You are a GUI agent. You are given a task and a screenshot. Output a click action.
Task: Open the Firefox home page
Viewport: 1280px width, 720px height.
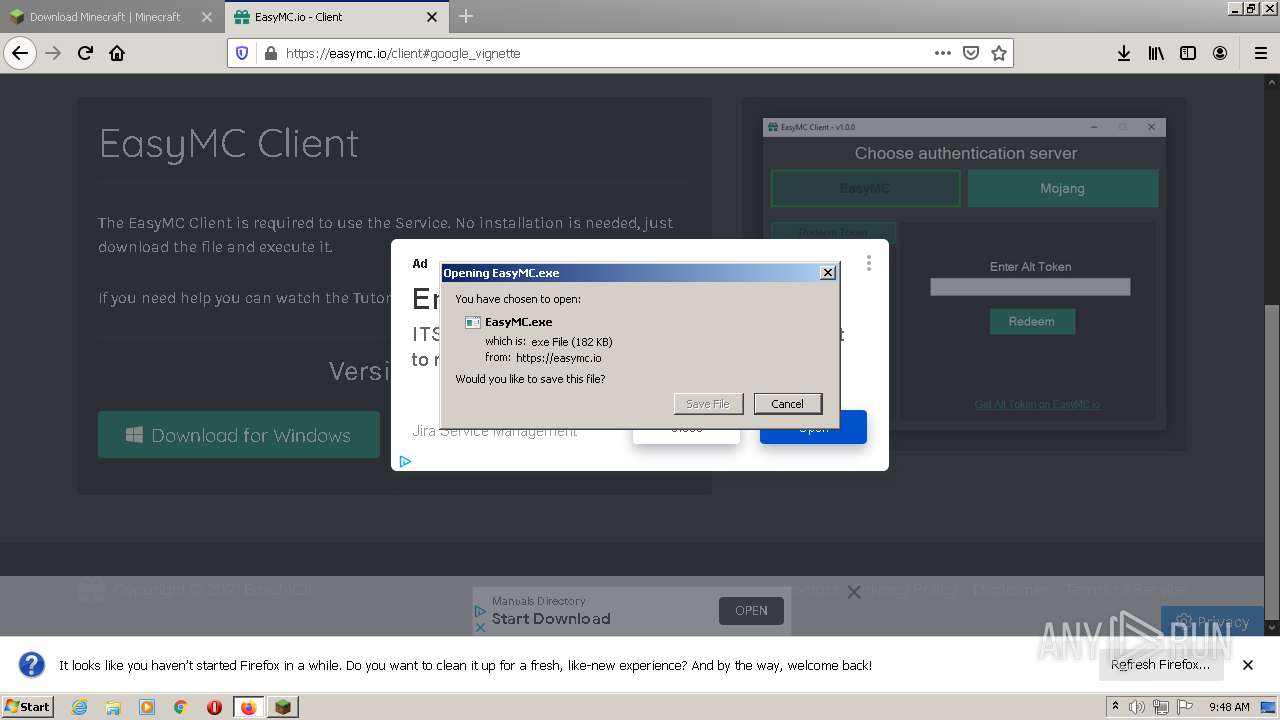pos(117,53)
